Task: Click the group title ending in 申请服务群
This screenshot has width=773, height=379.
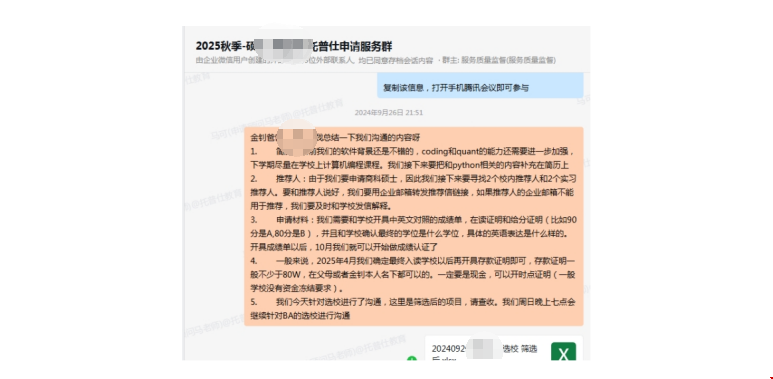Action: (294, 46)
